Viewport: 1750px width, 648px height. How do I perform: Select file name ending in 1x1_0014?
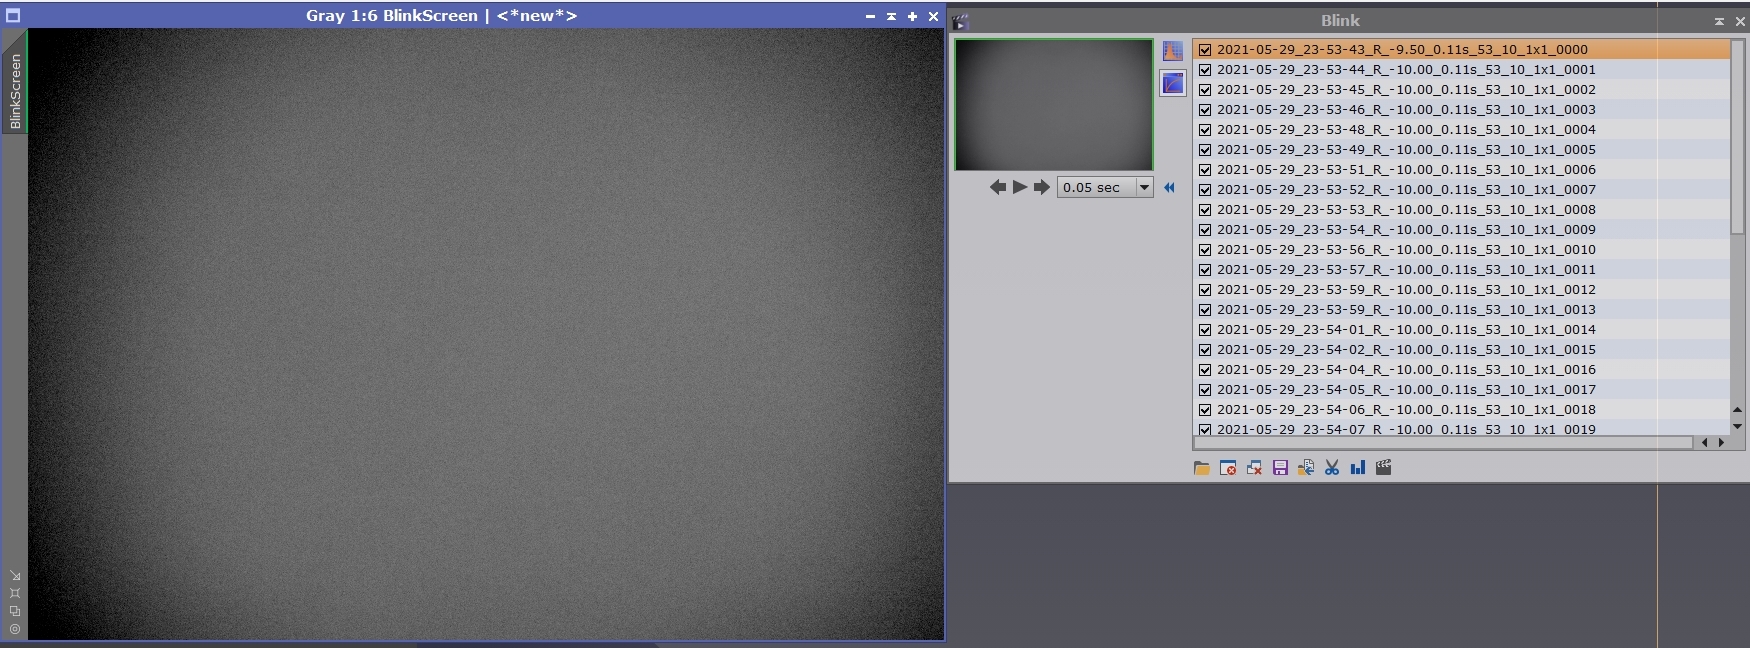click(1406, 330)
